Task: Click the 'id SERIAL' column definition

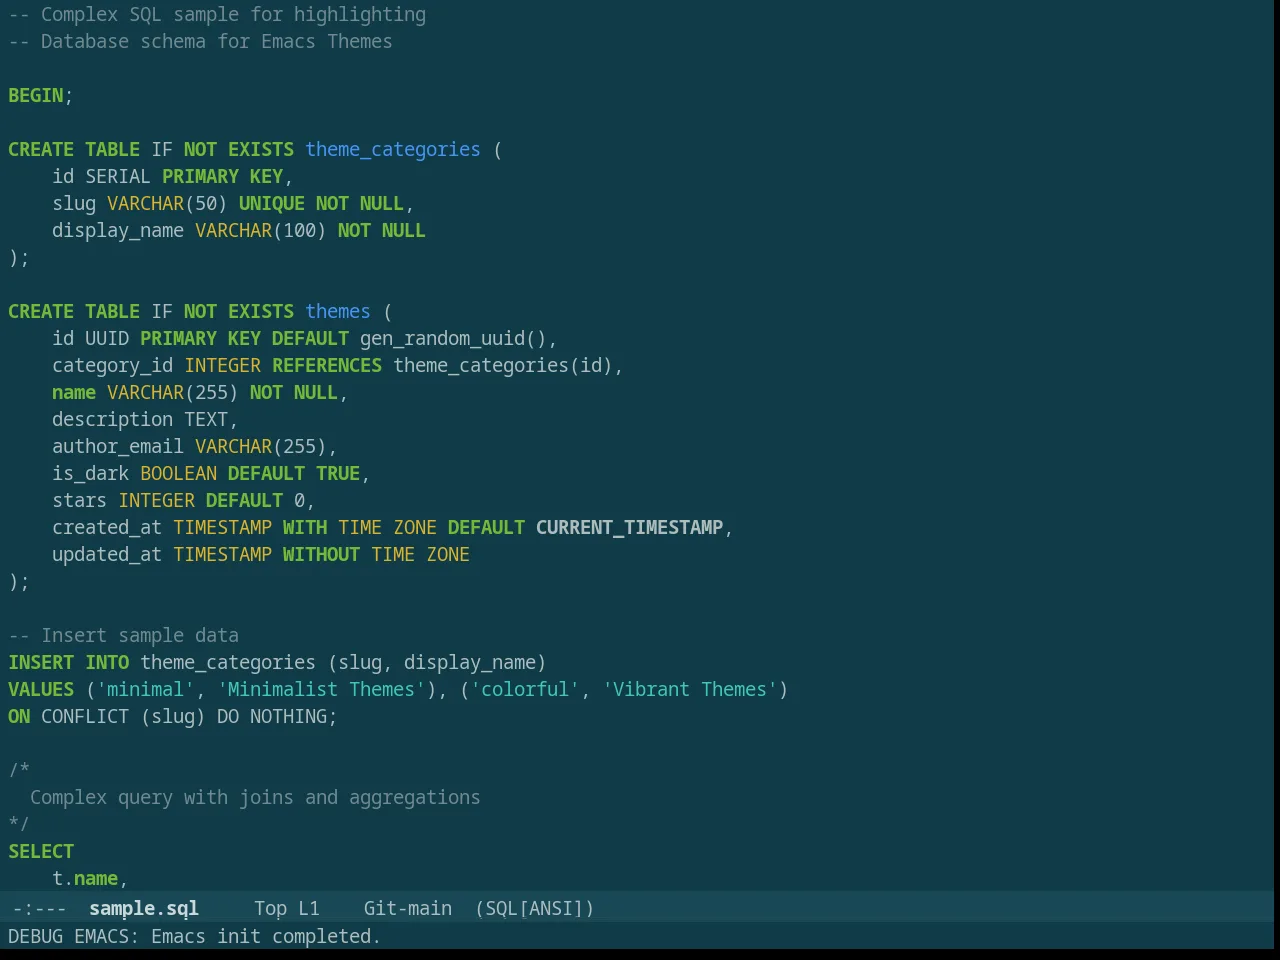Action: point(101,176)
